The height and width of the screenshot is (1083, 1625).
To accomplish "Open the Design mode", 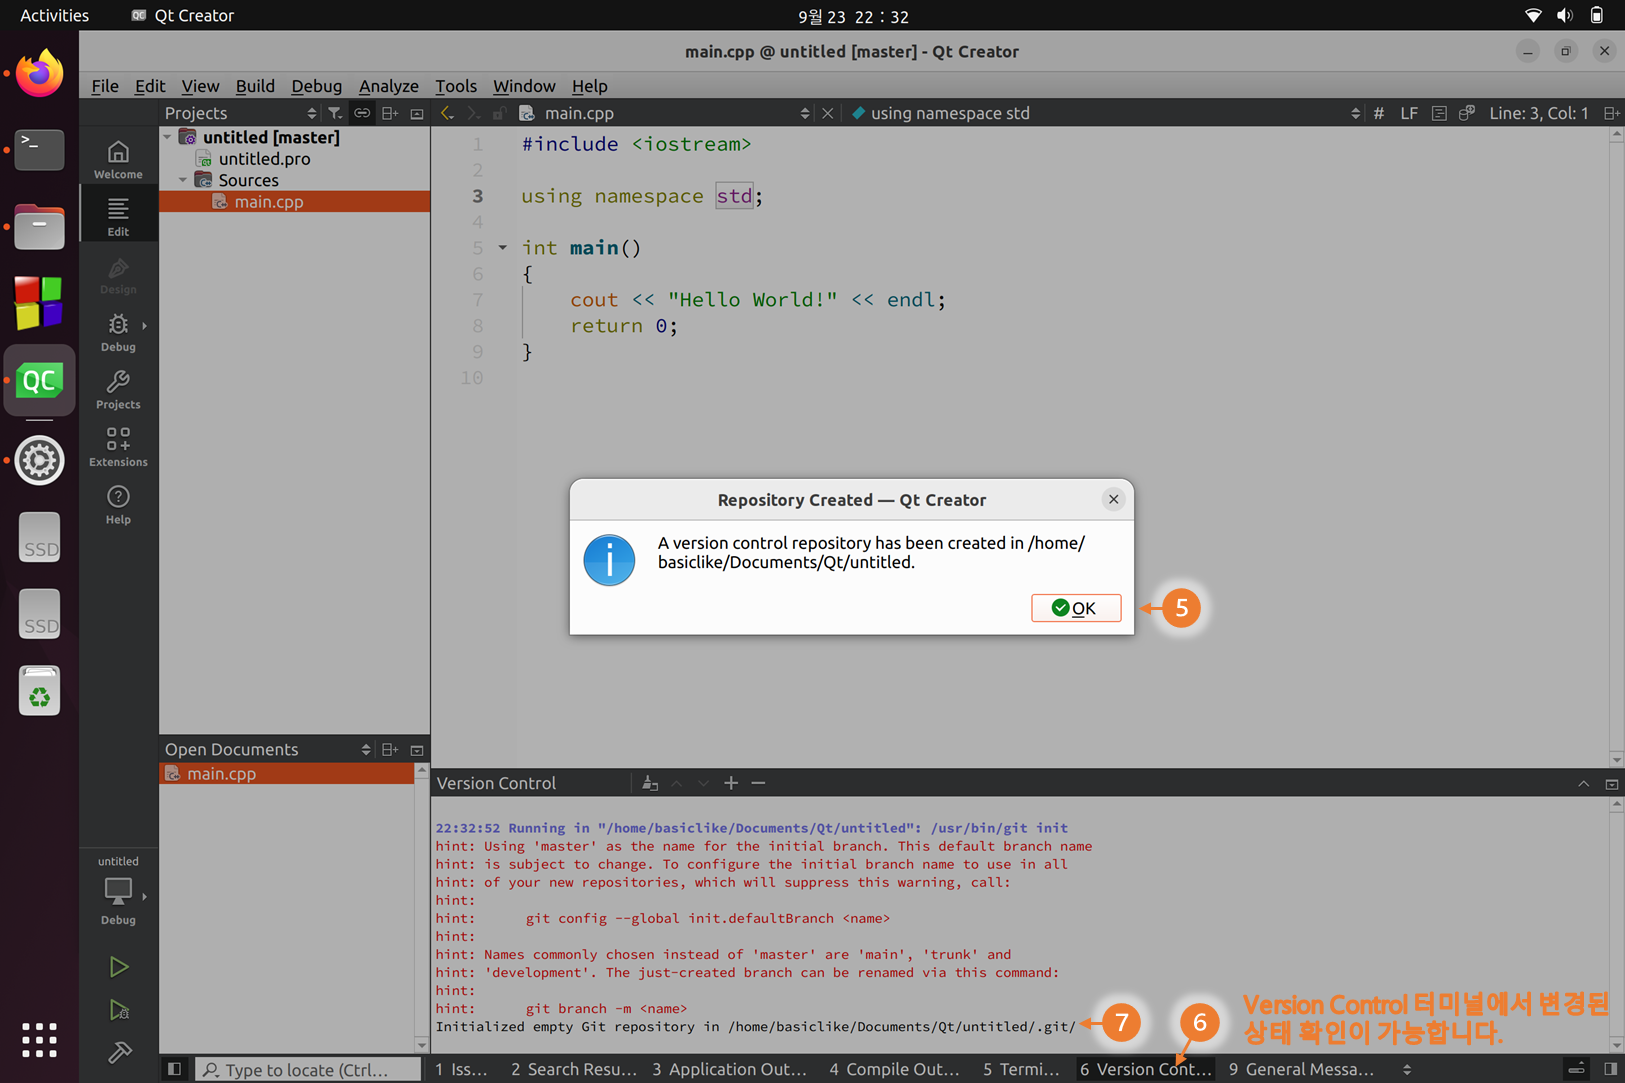I will (118, 274).
